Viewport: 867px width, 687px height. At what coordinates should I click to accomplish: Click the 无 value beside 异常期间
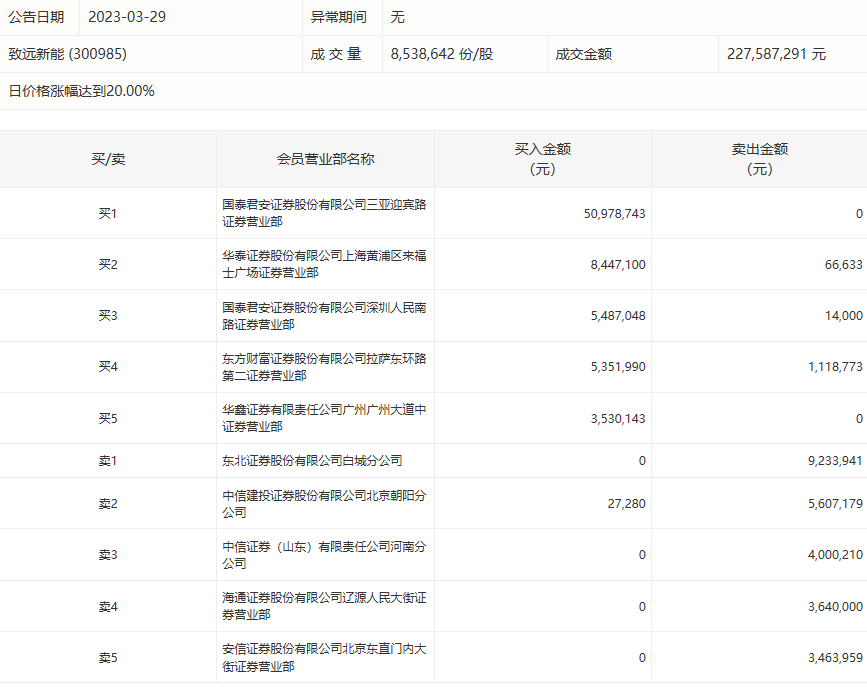pyautogui.click(x=398, y=17)
